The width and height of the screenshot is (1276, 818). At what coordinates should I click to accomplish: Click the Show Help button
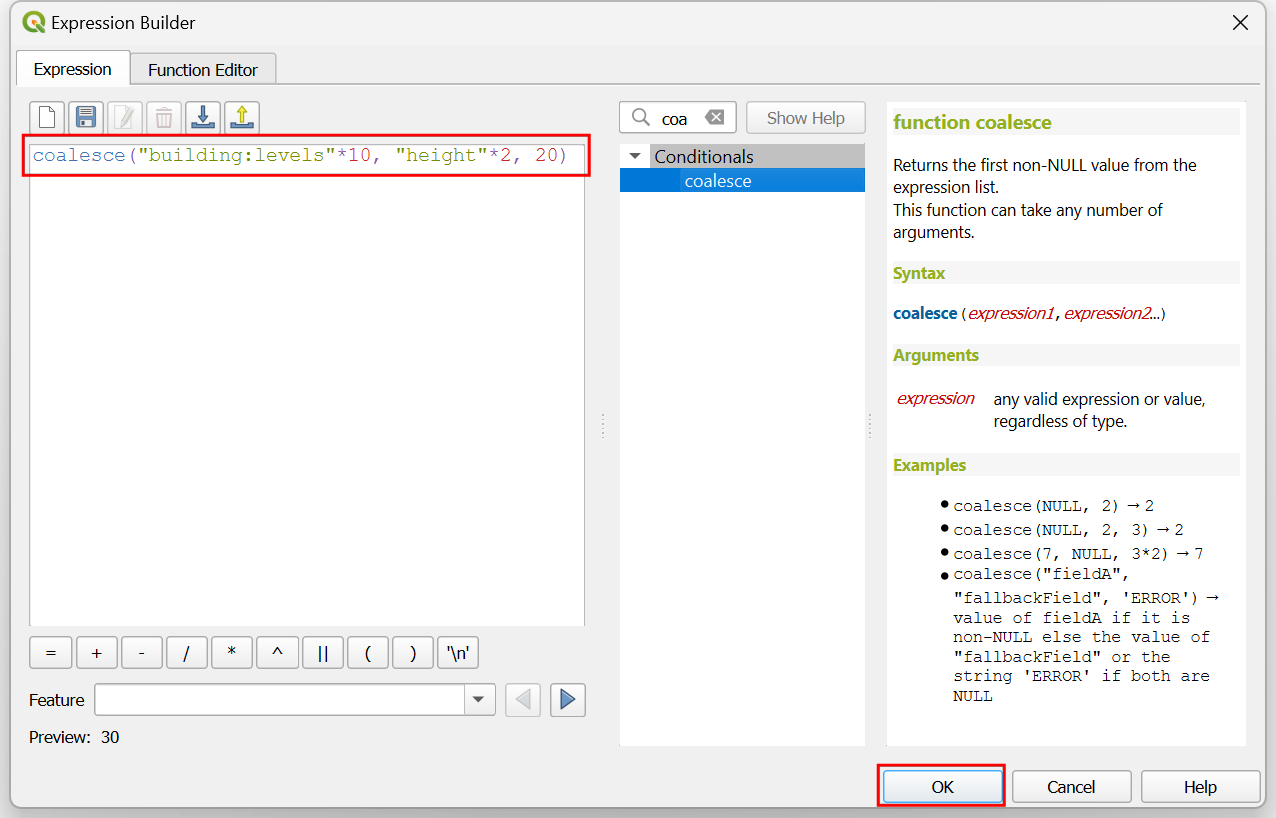[805, 118]
